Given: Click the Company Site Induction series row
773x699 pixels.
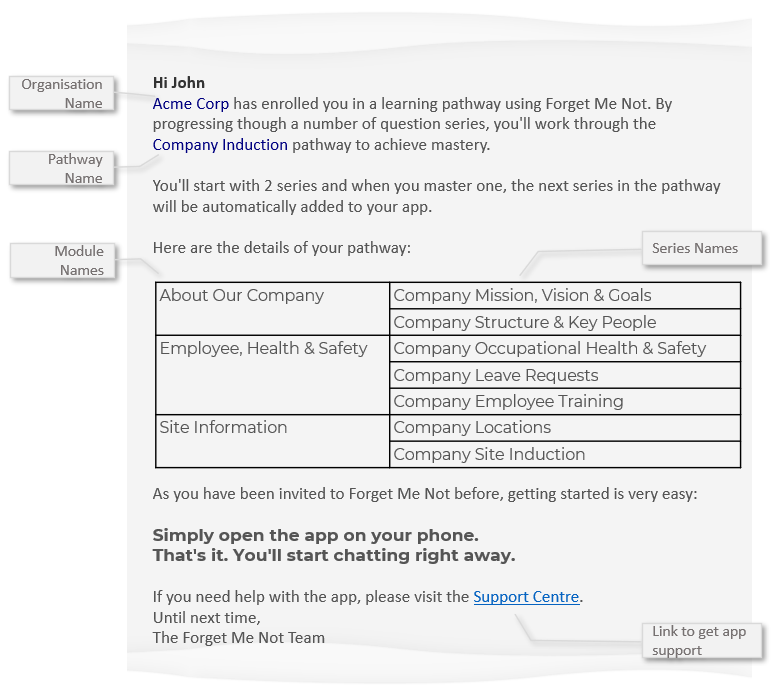Looking at the screenshot, I should click(x=489, y=455).
